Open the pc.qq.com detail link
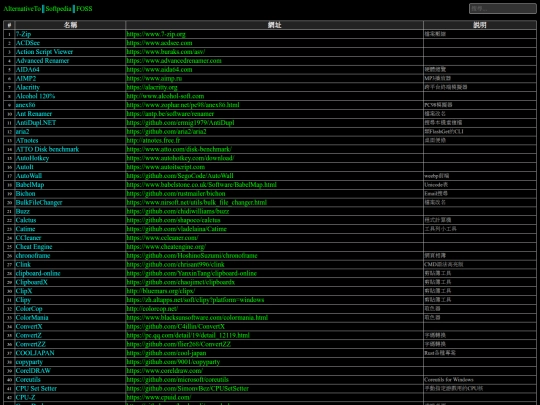This screenshot has width=540, height=405. (x=188, y=335)
